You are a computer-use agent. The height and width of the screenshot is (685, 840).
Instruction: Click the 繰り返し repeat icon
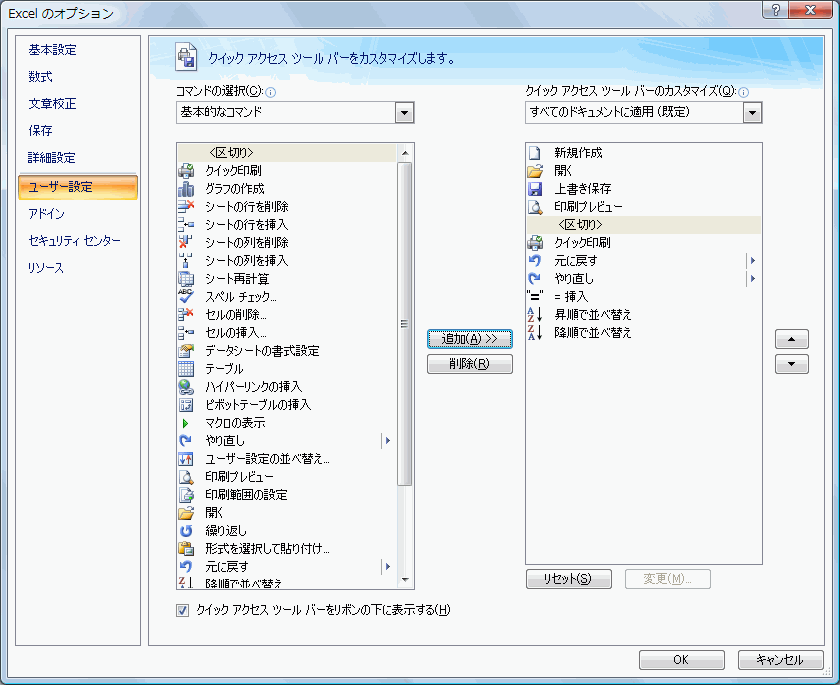pos(186,531)
